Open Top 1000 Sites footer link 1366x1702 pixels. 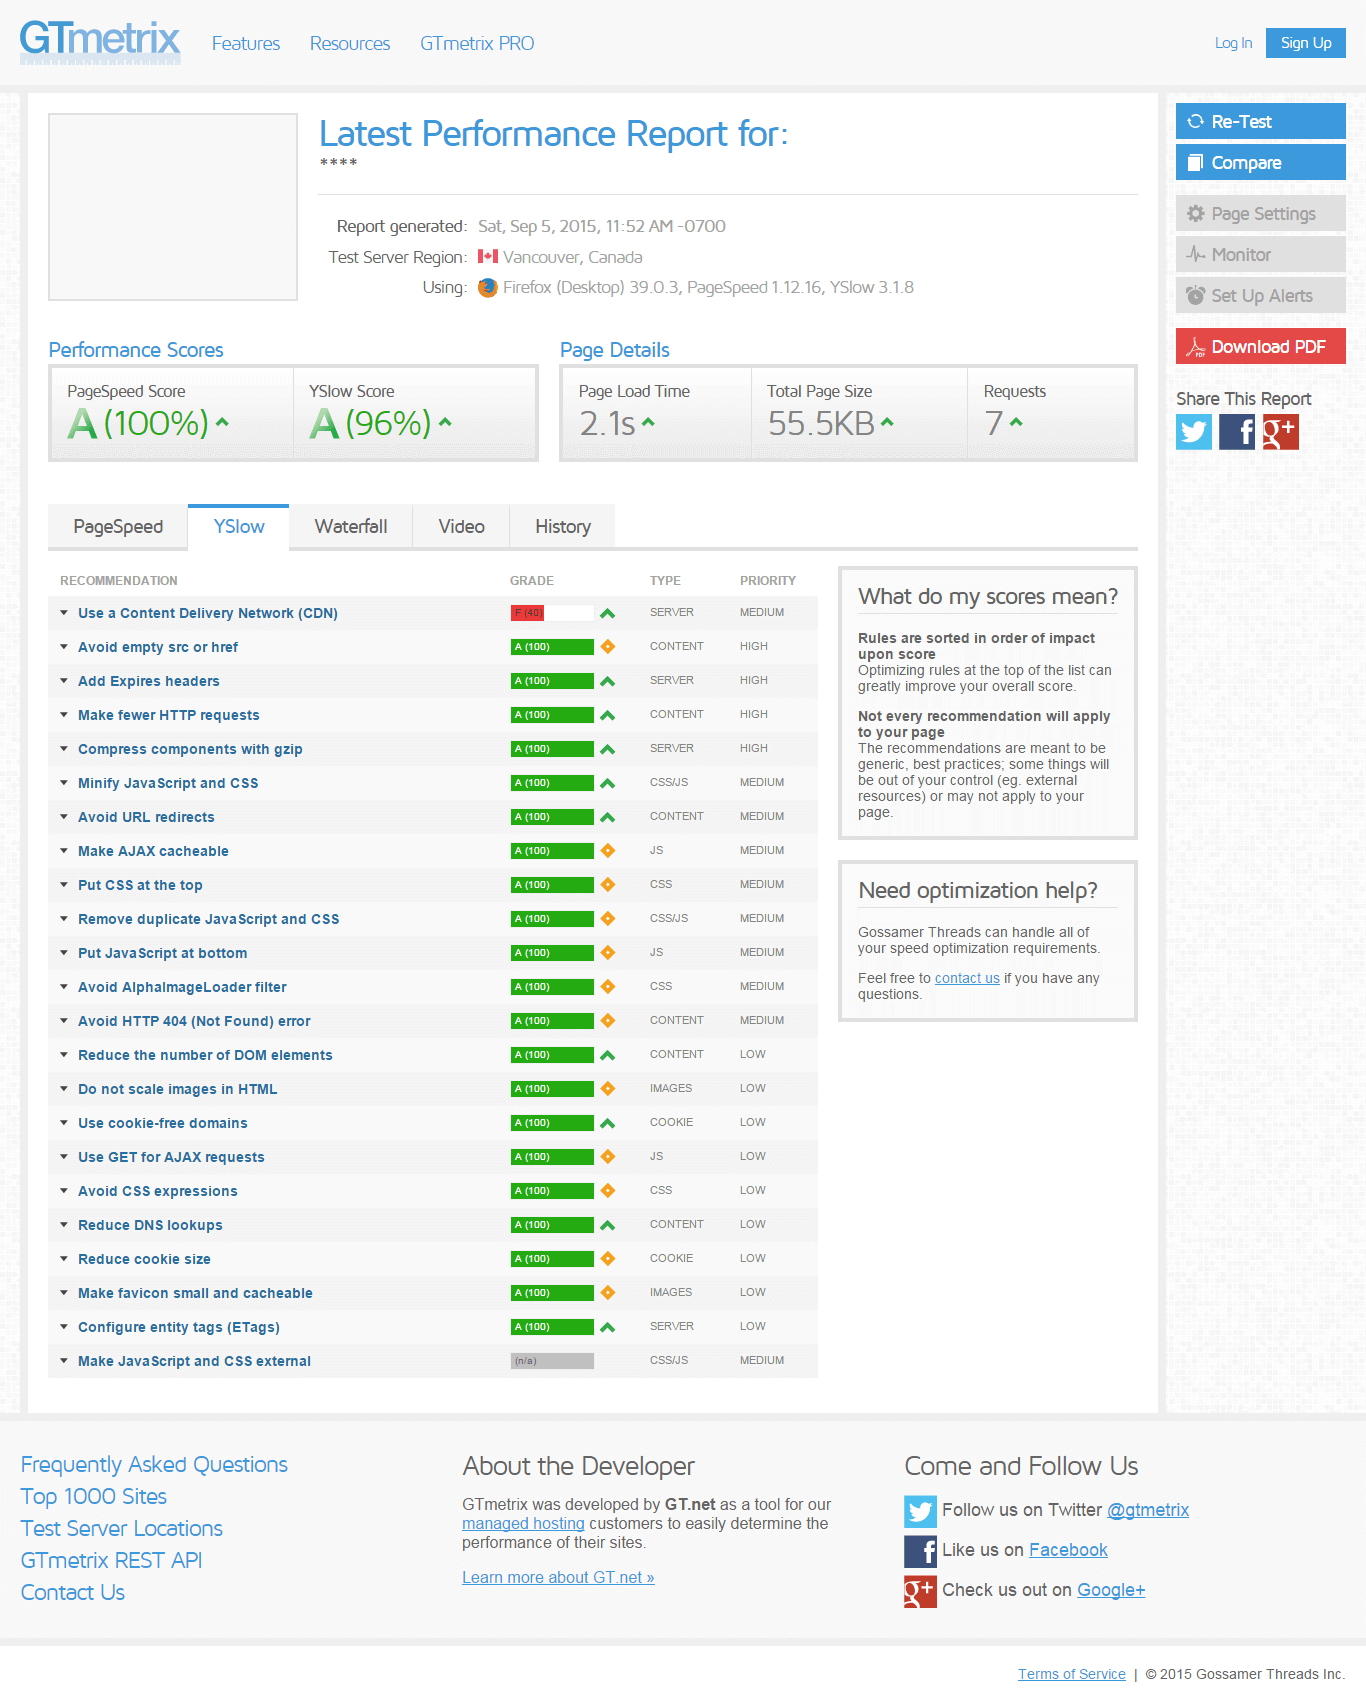(94, 1496)
